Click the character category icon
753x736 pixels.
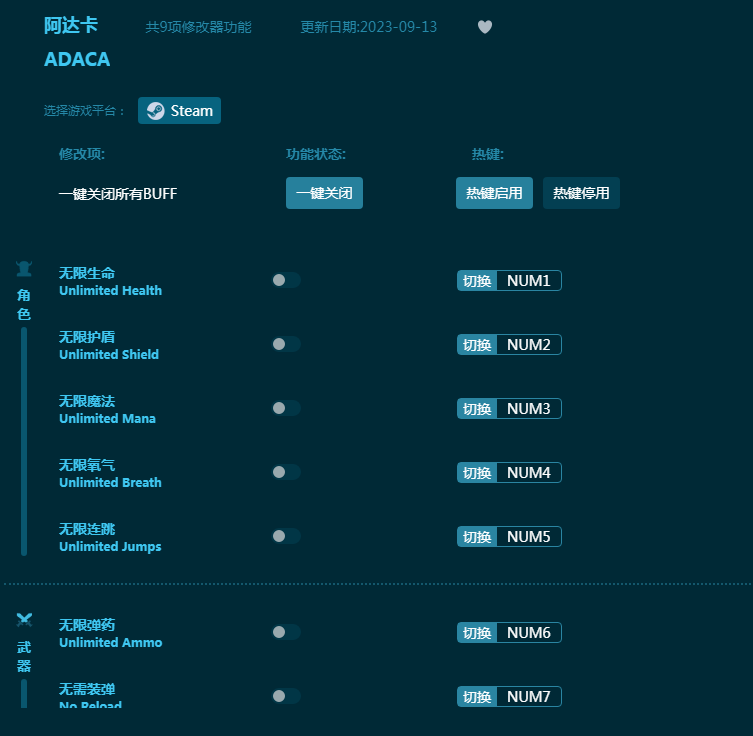pos(24,269)
